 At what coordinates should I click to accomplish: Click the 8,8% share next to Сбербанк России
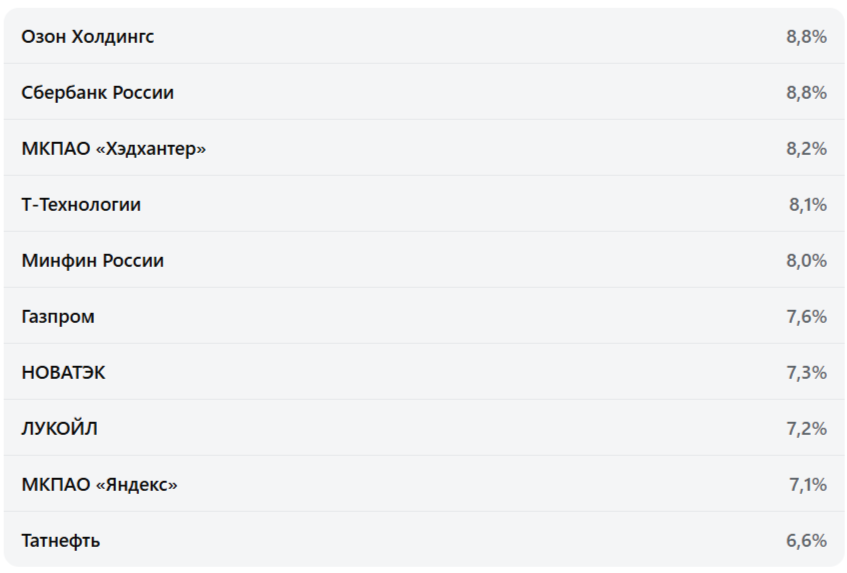(x=806, y=93)
